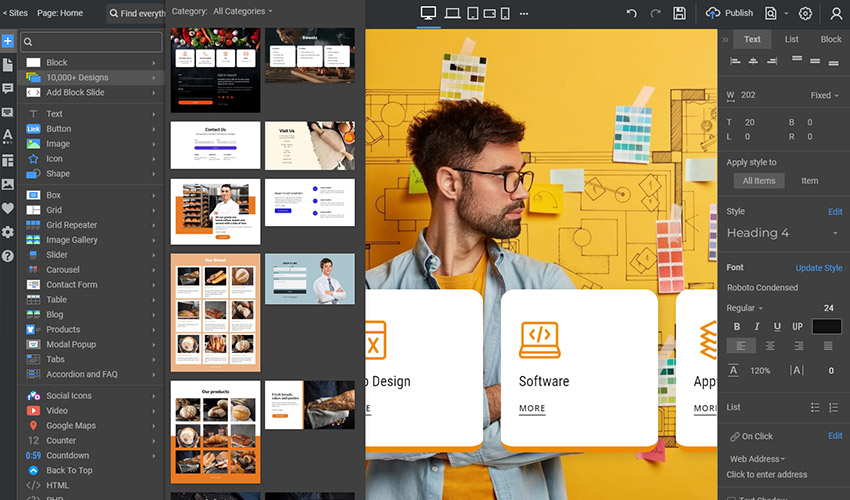
Task: Click the Find everything search box
Action: (x=137, y=13)
